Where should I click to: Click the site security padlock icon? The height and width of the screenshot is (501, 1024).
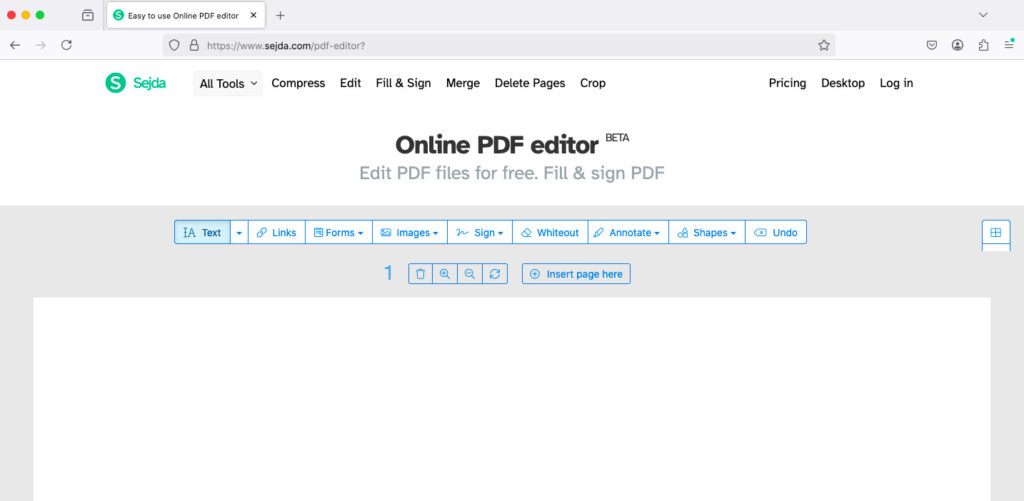pos(193,45)
